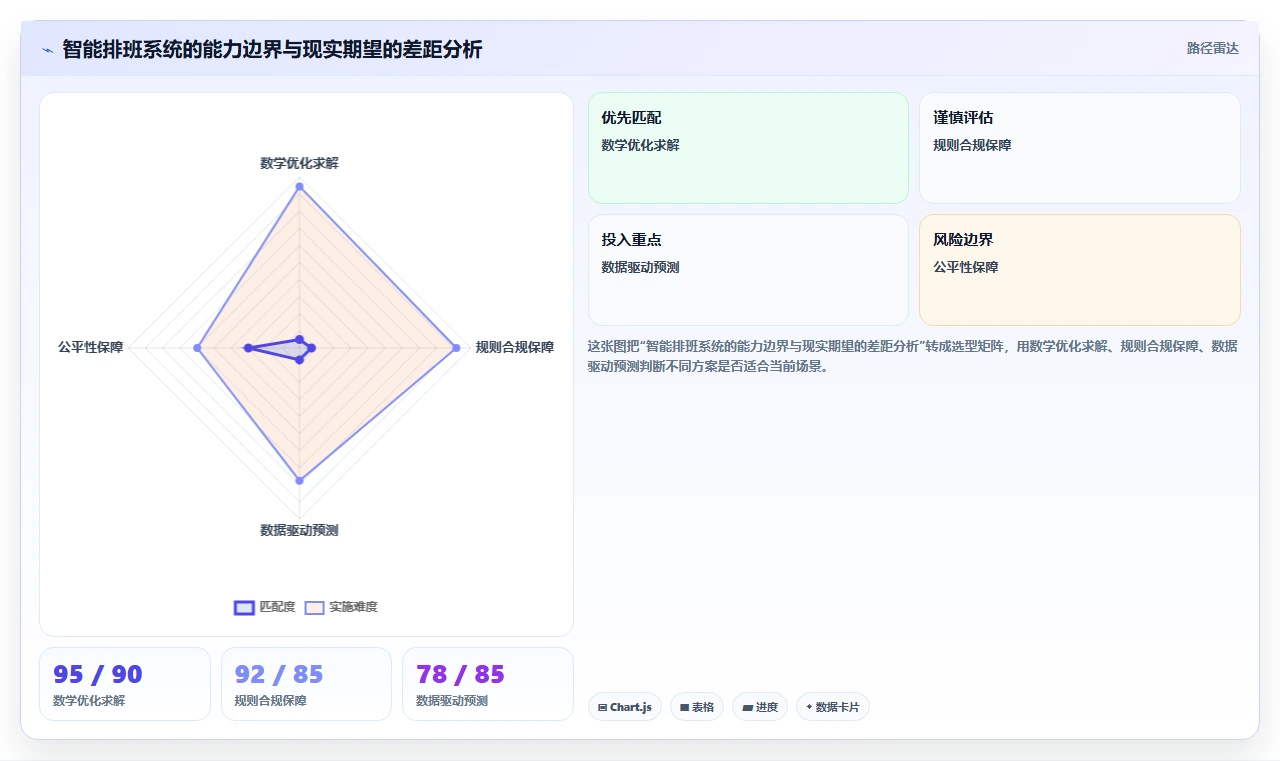1280x761 pixels.
Task: Click 数学优化求解 text in 优先匹配 card
Action: click(x=640, y=145)
